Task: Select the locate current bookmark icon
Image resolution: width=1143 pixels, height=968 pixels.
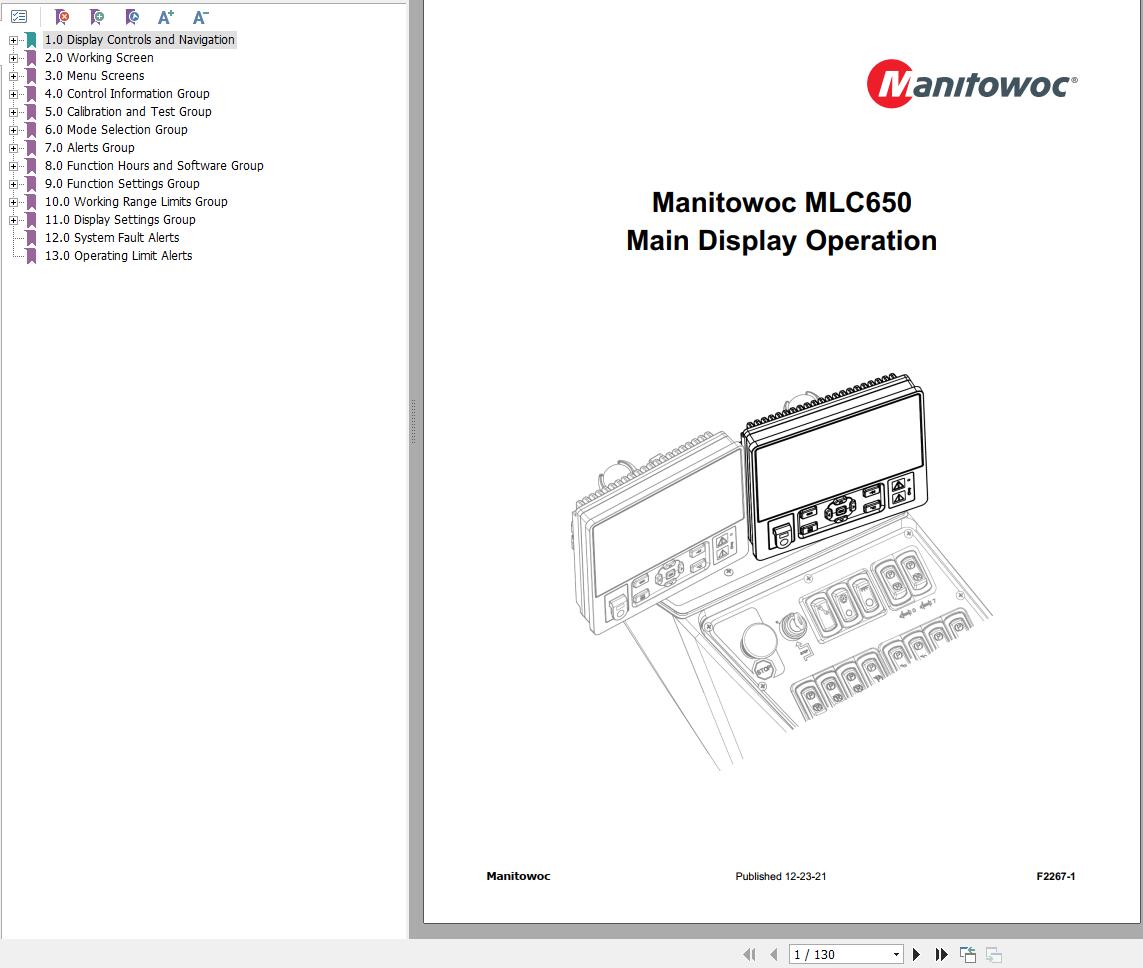Action: click(x=131, y=16)
